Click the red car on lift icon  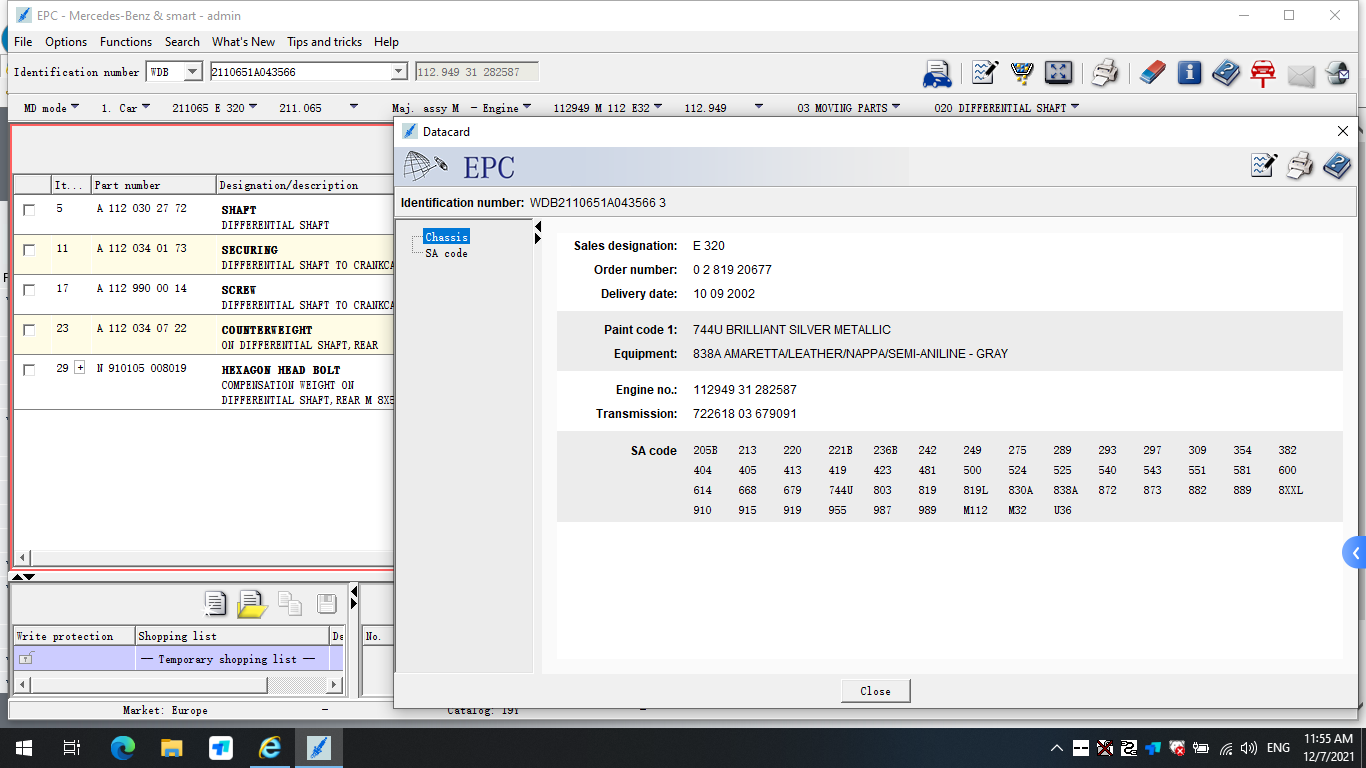1263,73
